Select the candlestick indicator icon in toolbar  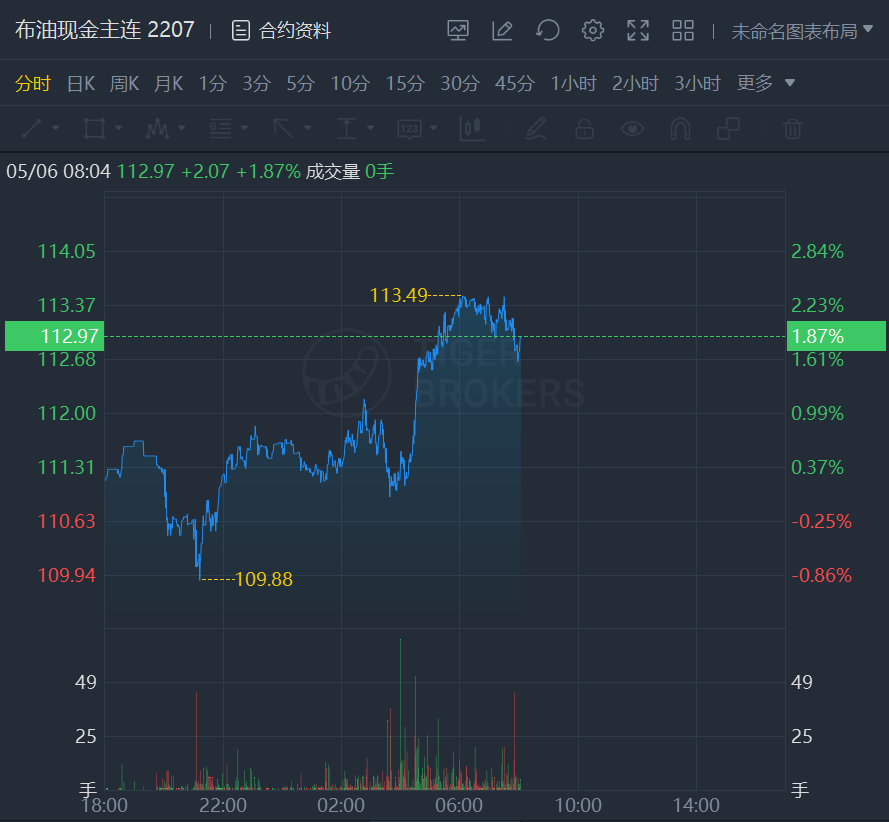(x=472, y=129)
